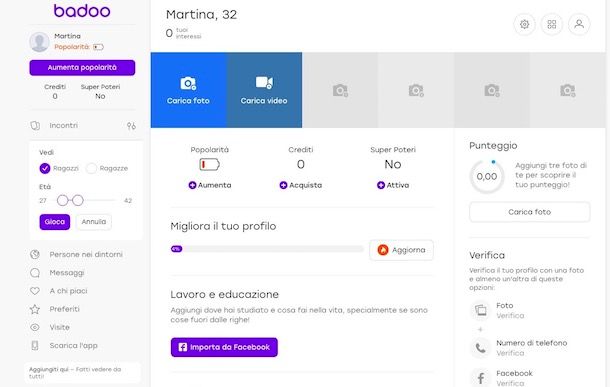Screen dimensions: 610x387
Task: Open Visite in the sidebar
Action: pos(60,327)
